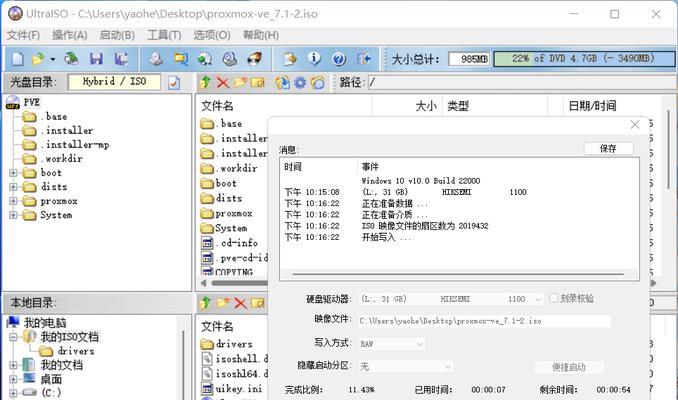Open the 启动(B) menu
Viewport: 678px width, 400px height.
[x=117, y=35]
